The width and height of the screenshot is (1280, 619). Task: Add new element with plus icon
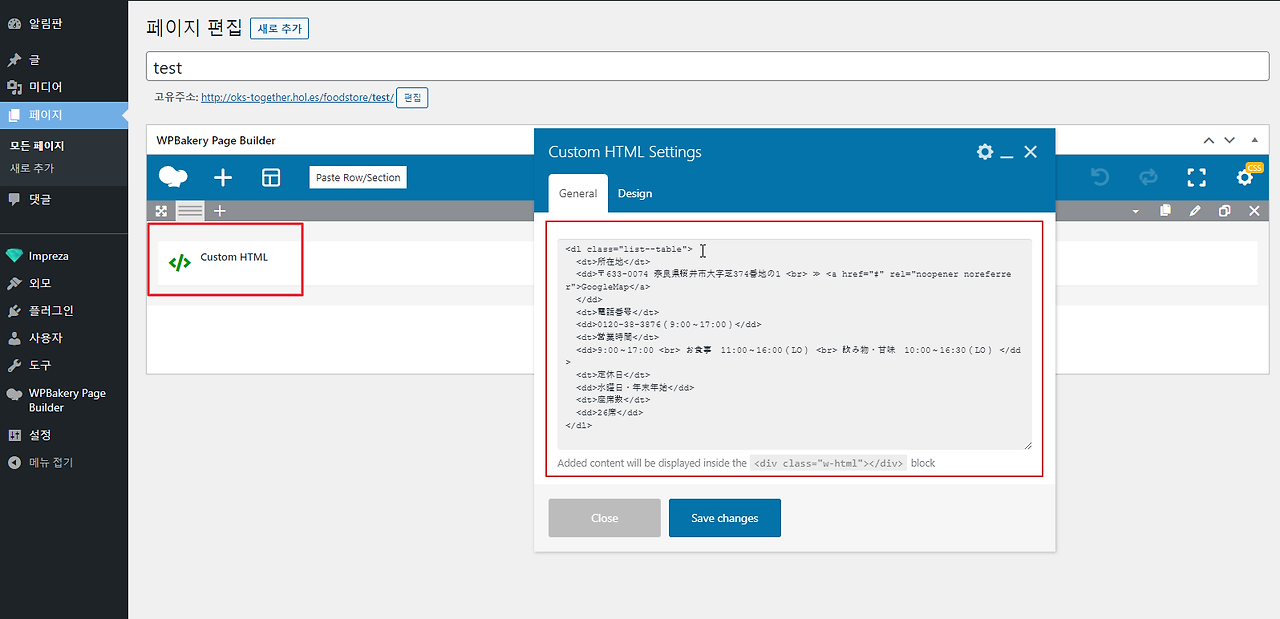tap(223, 177)
